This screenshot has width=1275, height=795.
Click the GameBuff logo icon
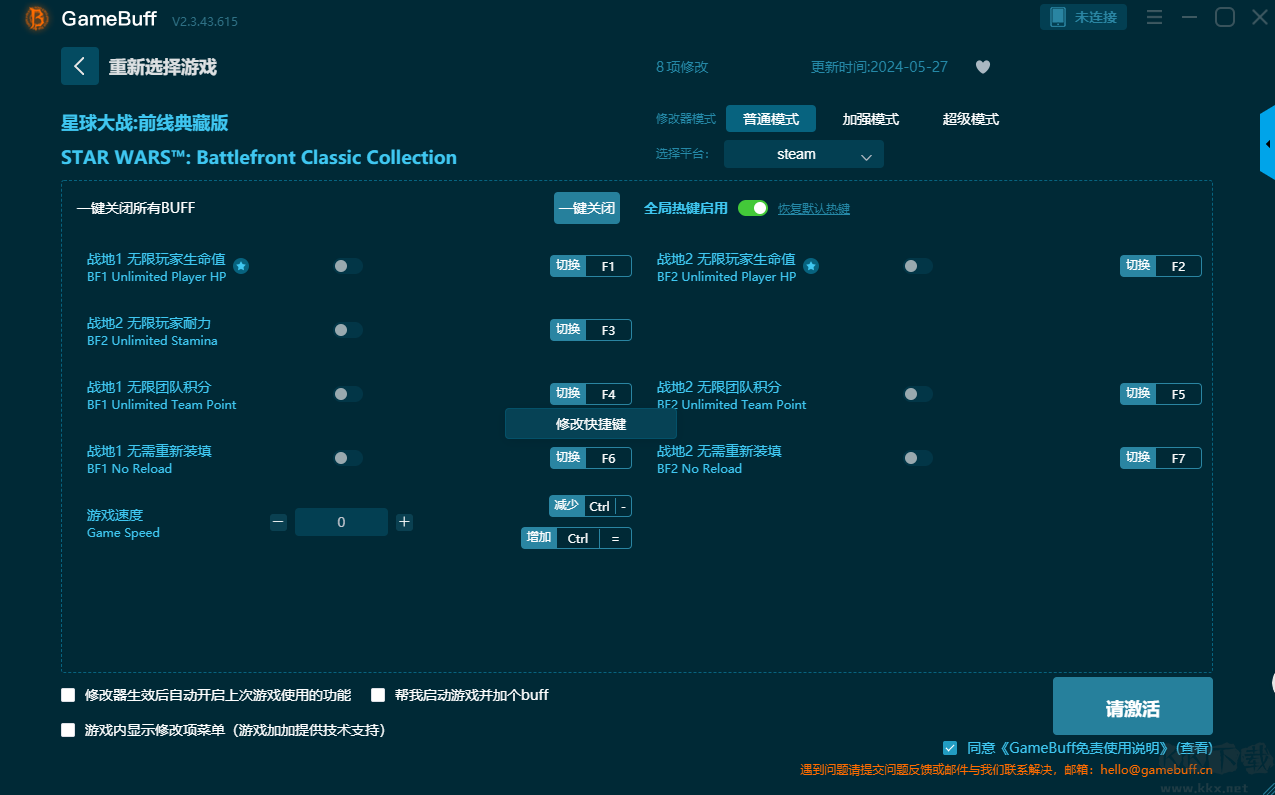point(36,18)
